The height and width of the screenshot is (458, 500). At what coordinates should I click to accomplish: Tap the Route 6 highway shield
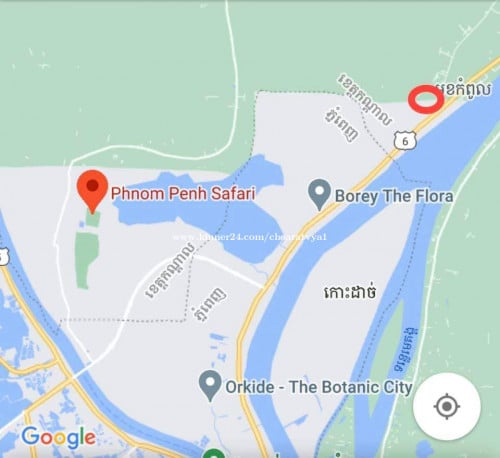click(405, 140)
